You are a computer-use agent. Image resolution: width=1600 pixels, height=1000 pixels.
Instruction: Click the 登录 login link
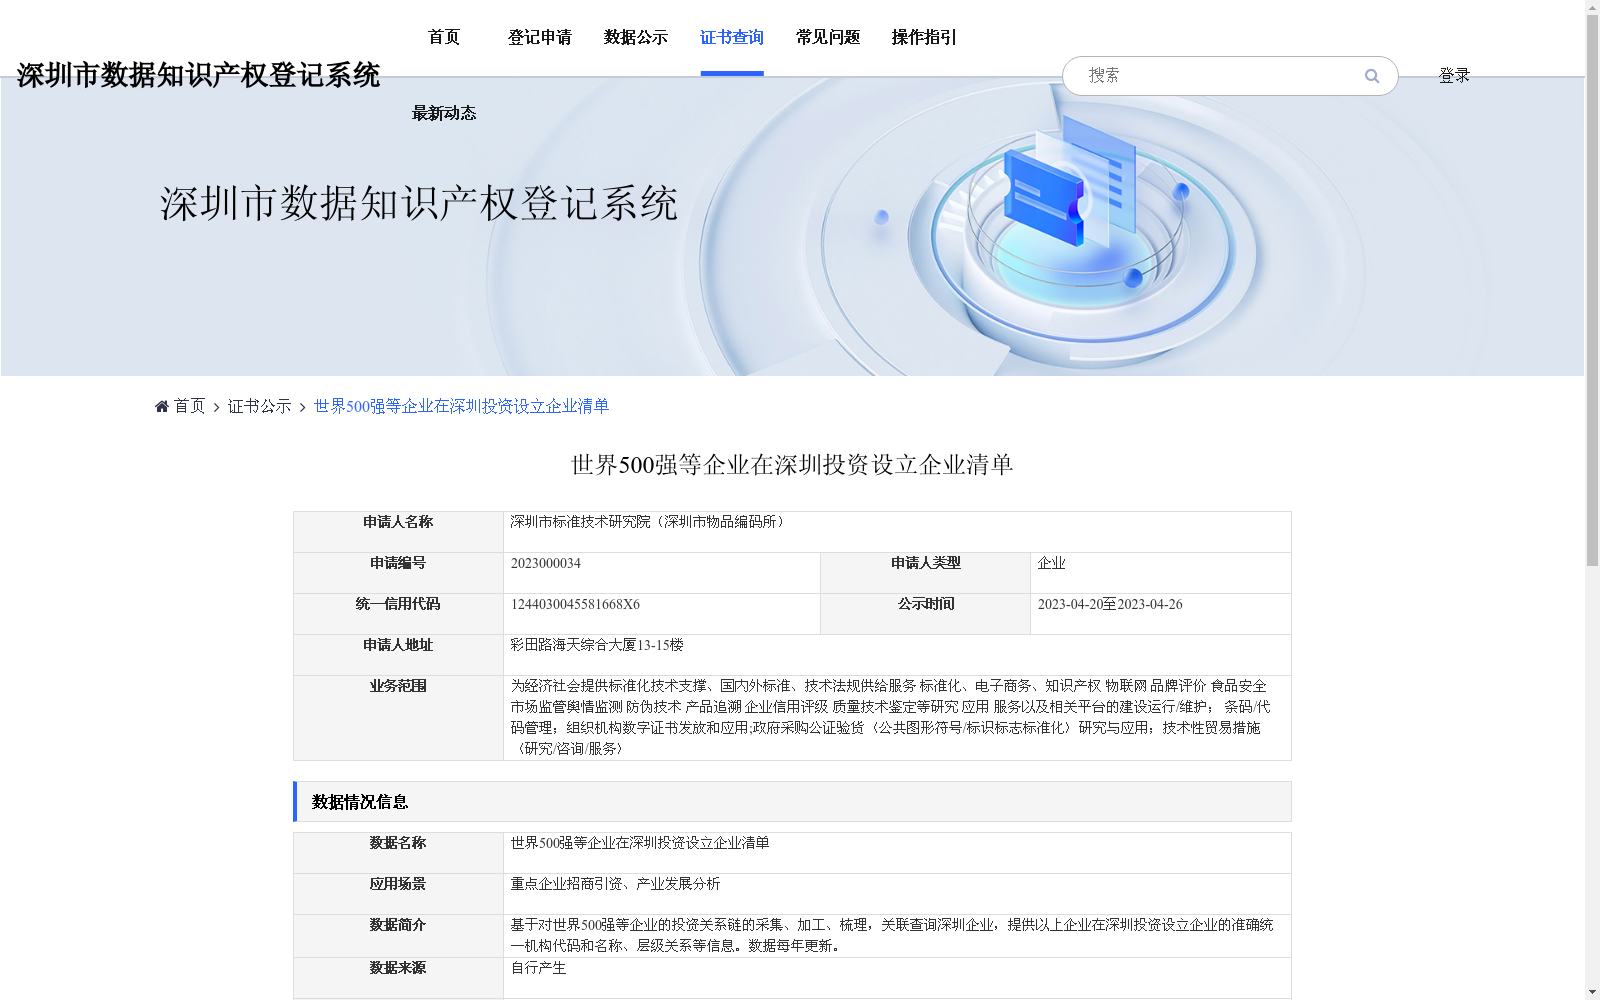pos(1454,76)
